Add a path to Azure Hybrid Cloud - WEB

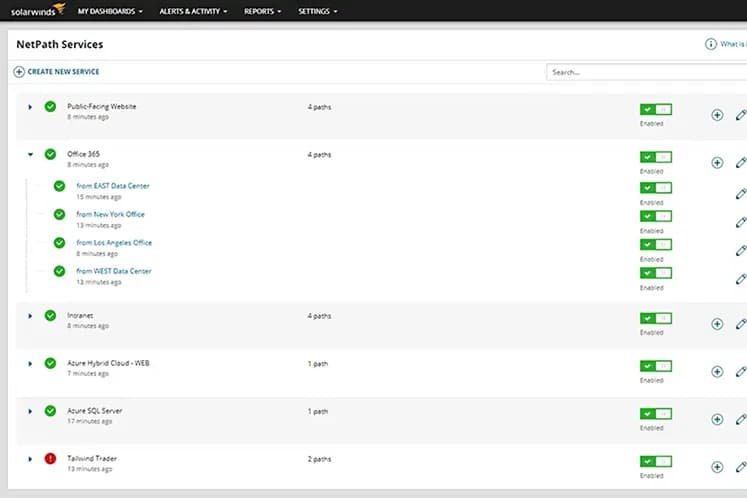coord(717,372)
